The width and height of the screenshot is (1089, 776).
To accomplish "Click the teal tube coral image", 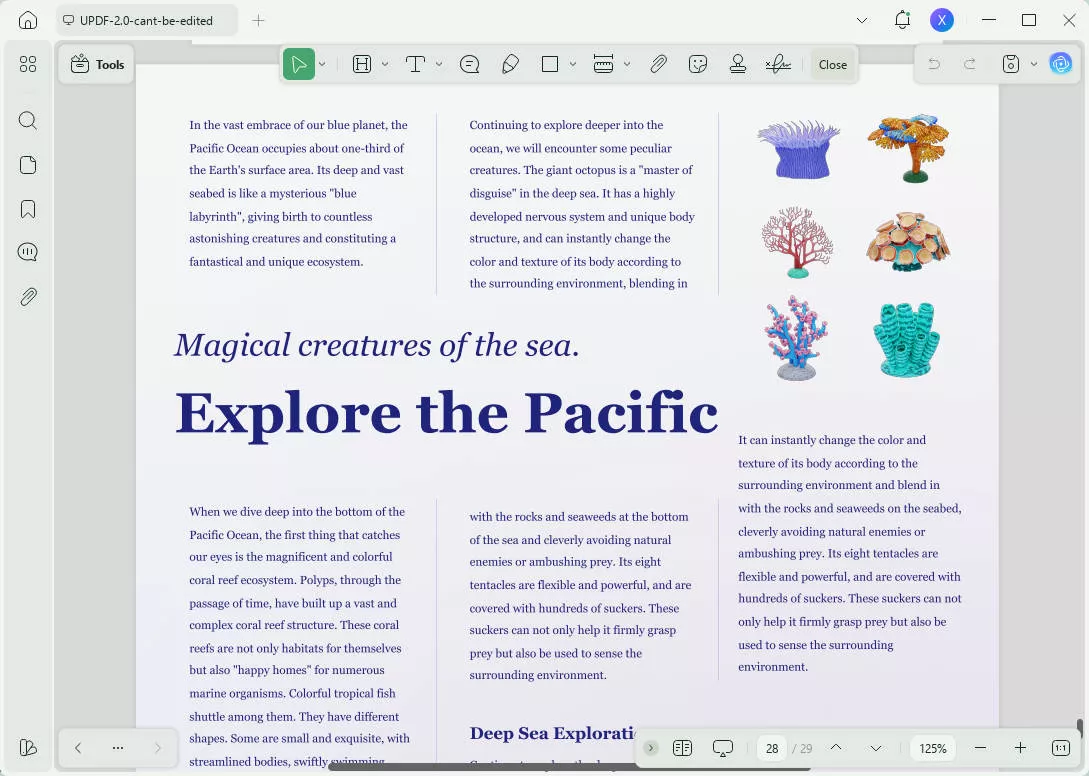I will [x=906, y=339].
